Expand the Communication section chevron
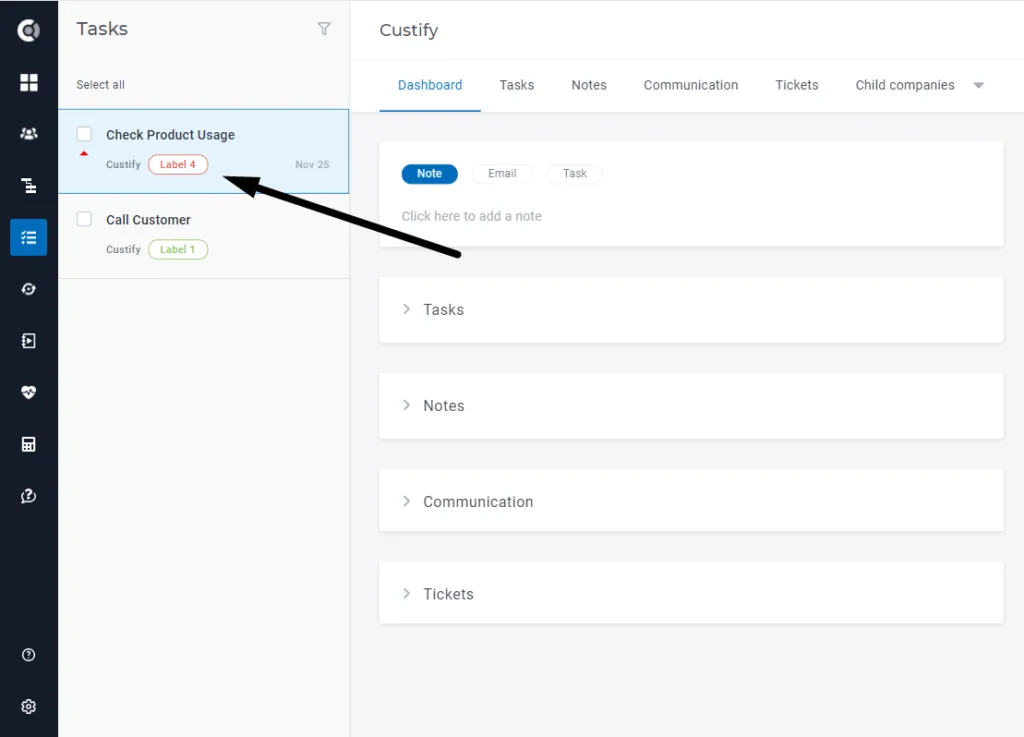 (x=406, y=501)
